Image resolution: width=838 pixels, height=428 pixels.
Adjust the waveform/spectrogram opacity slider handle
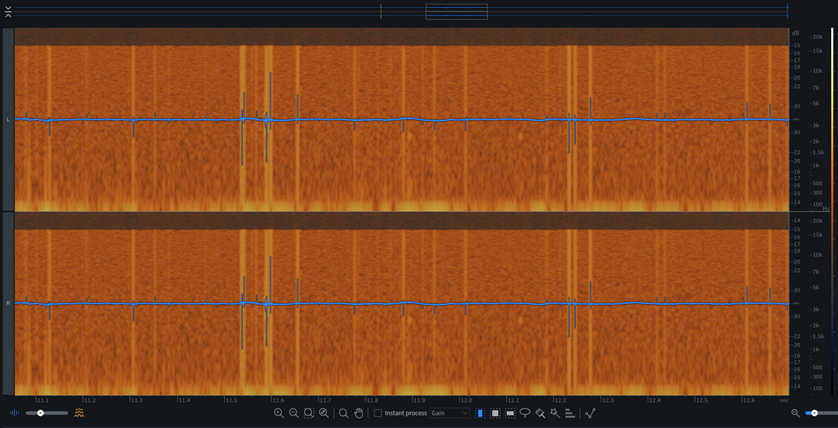pyautogui.click(x=40, y=413)
